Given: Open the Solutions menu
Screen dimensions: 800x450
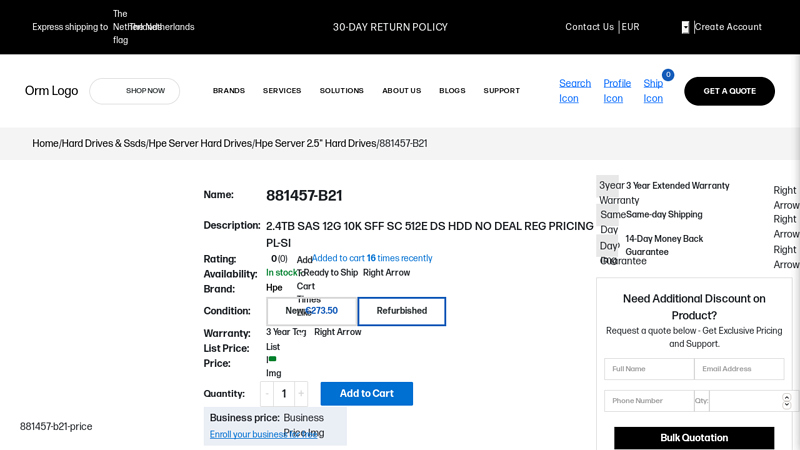Looking at the screenshot, I should pyautogui.click(x=342, y=91).
